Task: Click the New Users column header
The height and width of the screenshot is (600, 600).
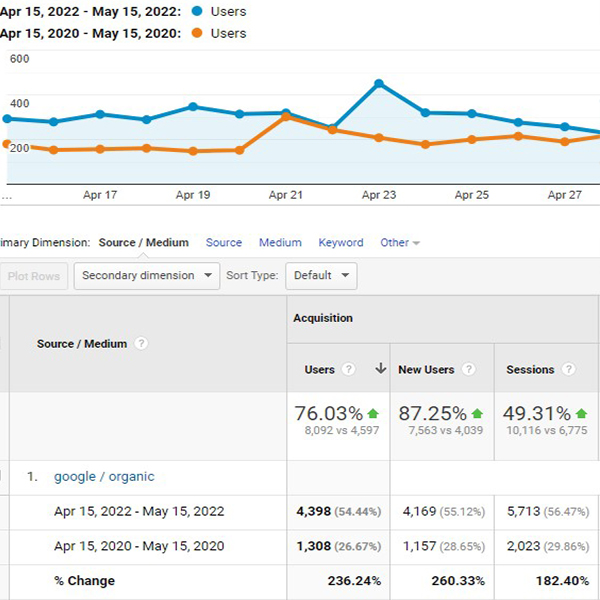Action: (x=426, y=369)
